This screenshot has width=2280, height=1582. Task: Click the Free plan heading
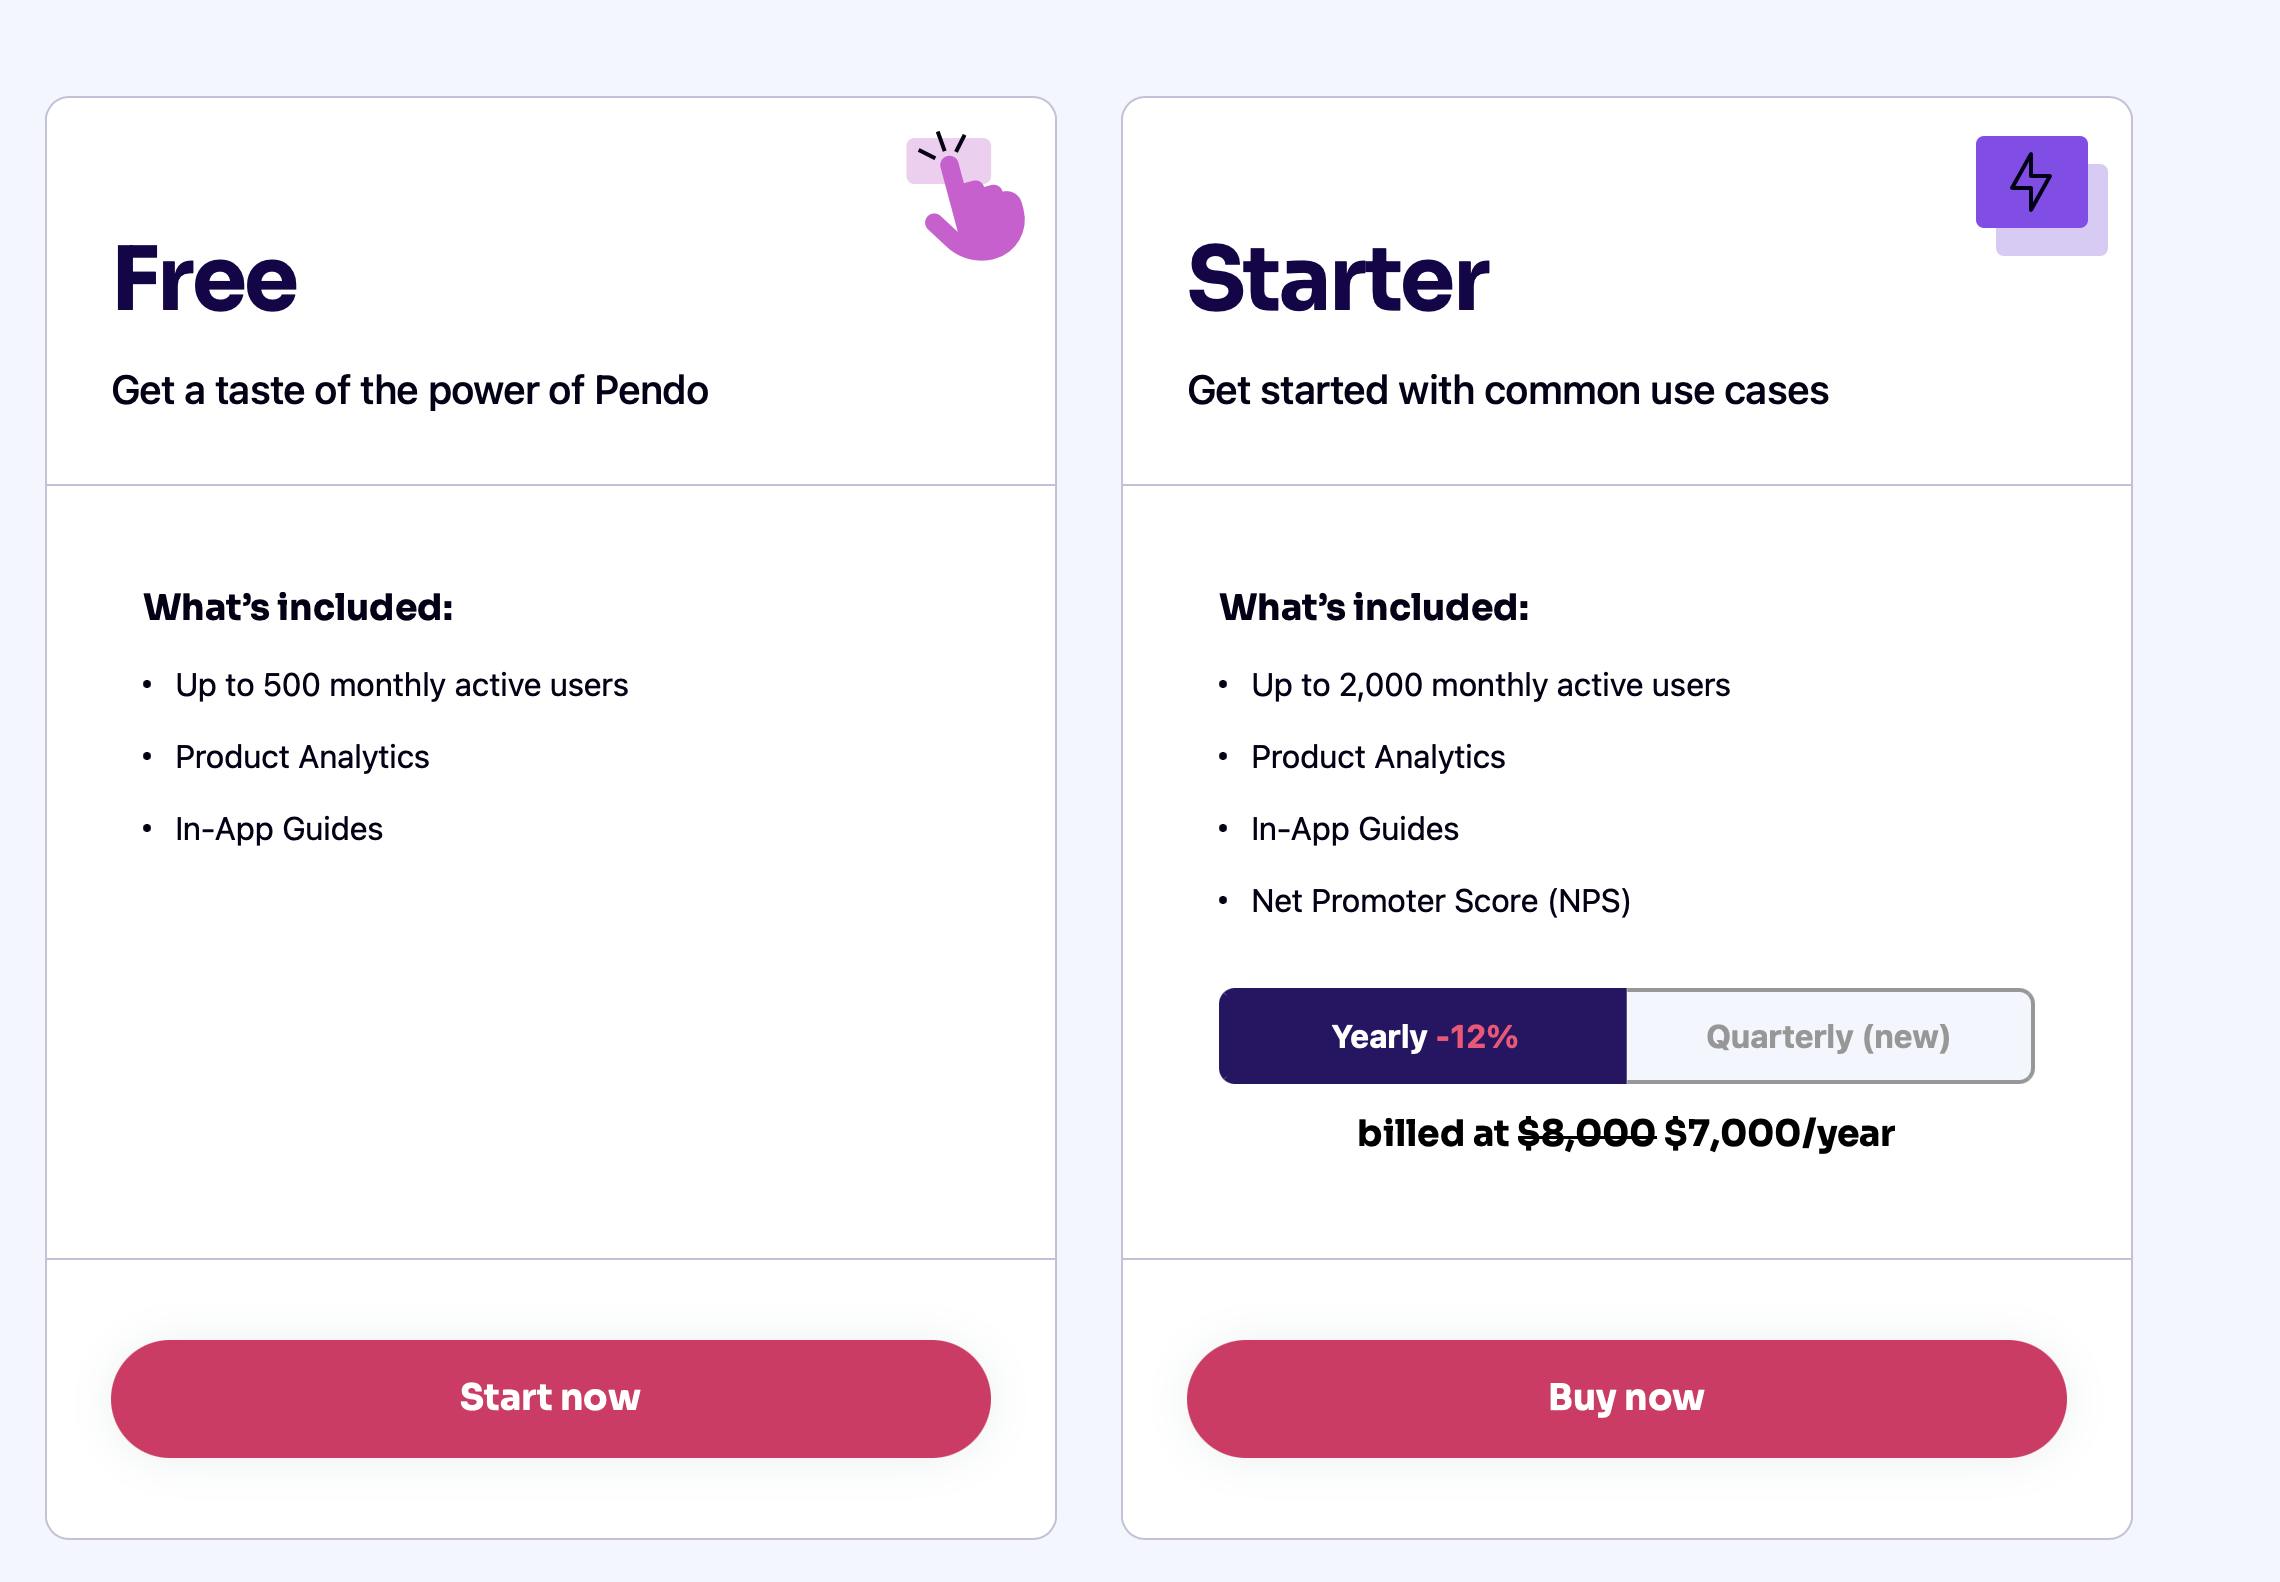pyautogui.click(x=205, y=279)
